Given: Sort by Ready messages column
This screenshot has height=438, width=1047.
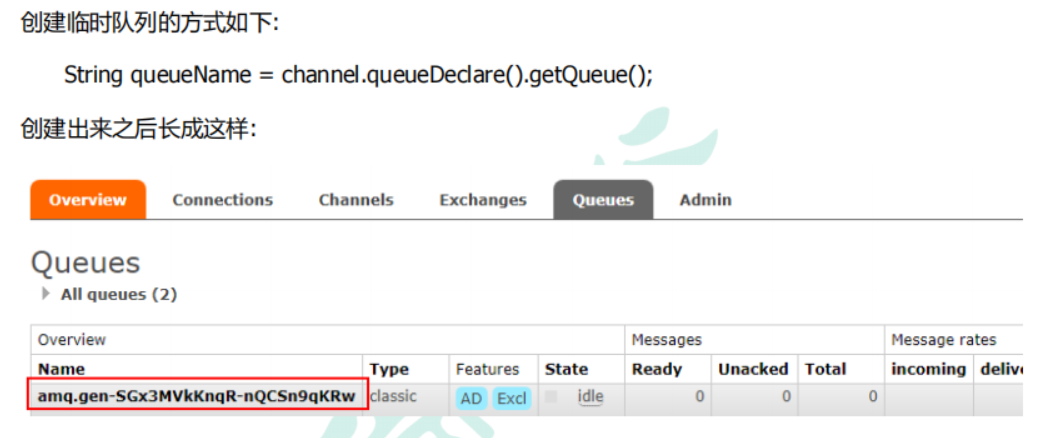Looking at the screenshot, I should click(657, 369).
